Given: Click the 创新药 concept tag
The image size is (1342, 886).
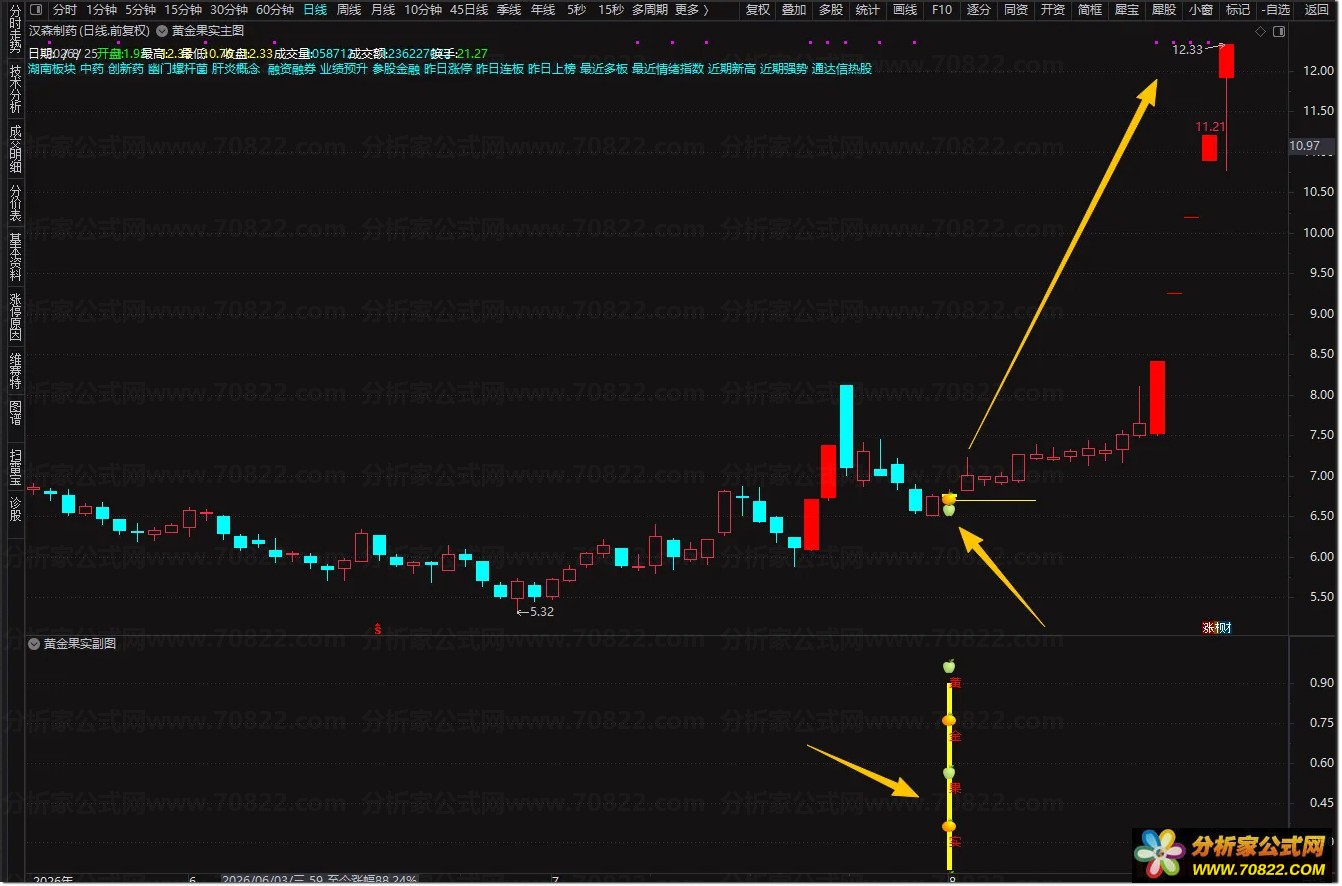Looking at the screenshot, I should tap(126, 69).
